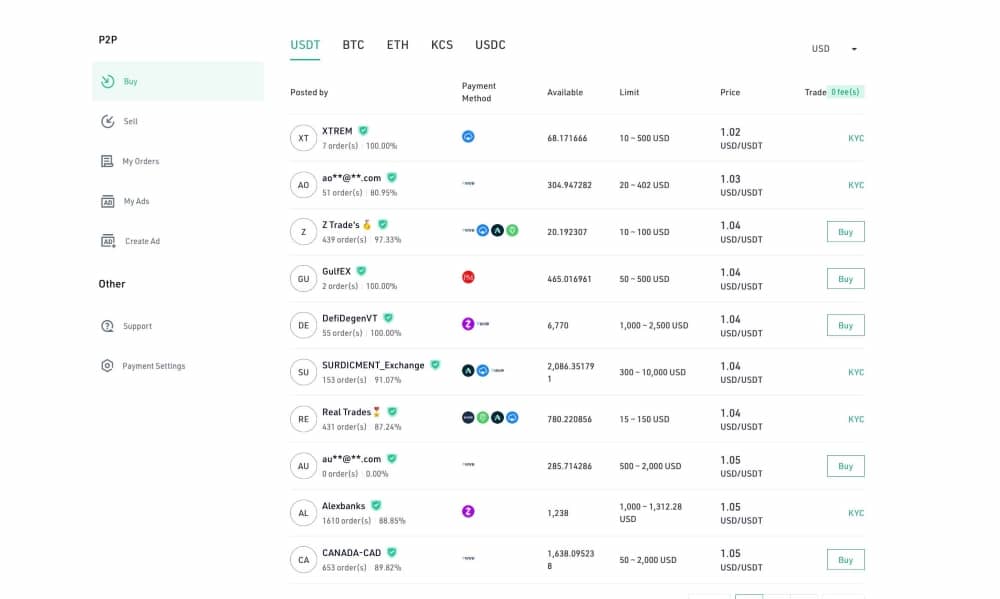Click the Create Ad icon

click(x=108, y=241)
